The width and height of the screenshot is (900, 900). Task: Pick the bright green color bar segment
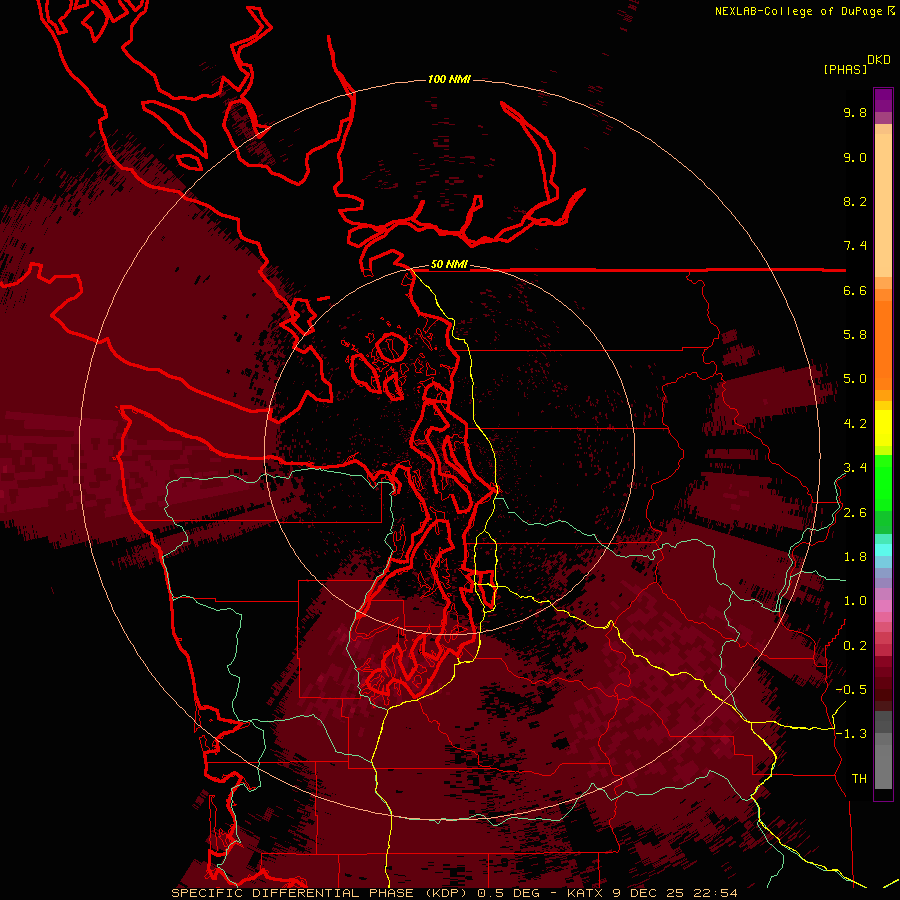click(x=883, y=488)
